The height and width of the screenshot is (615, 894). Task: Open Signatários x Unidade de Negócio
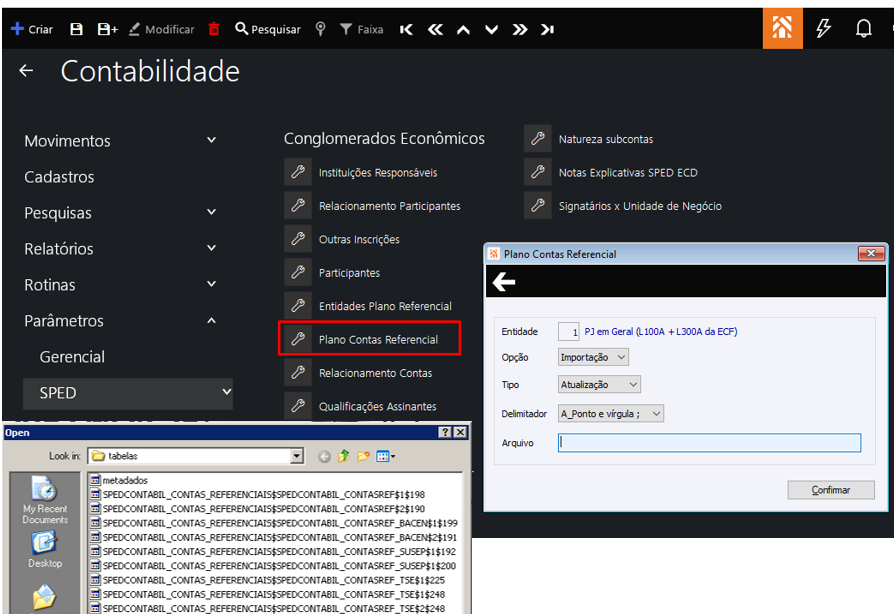tap(640, 206)
